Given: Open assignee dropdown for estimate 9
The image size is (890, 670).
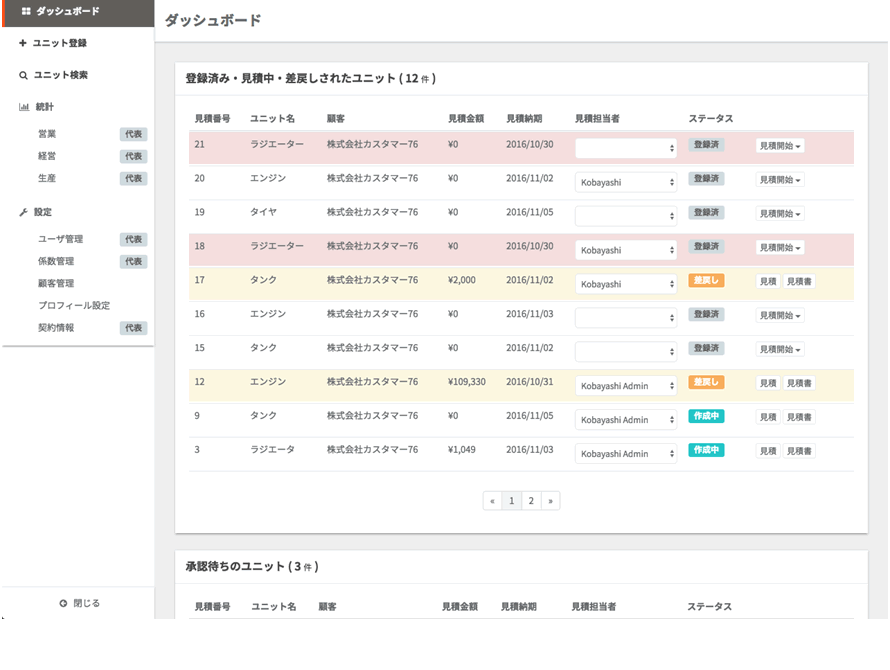Looking at the screenshot, I should coord(625,420).
